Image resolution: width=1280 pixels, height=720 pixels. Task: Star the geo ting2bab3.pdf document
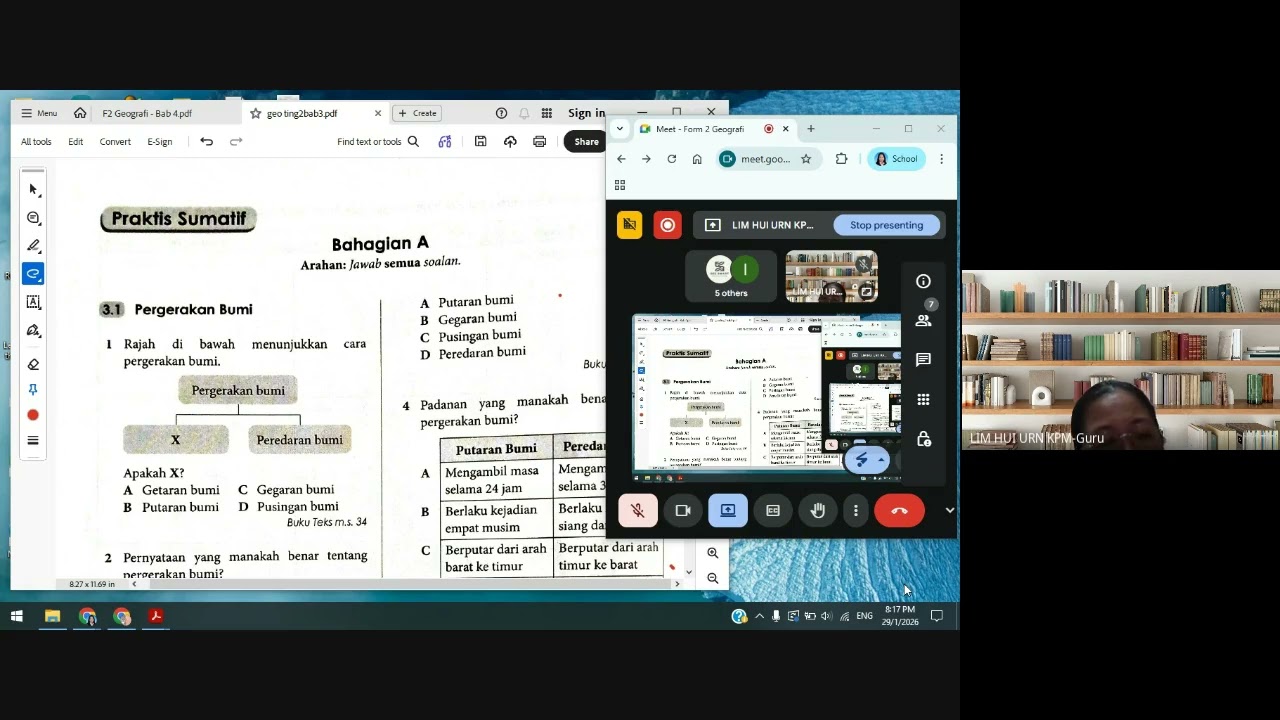pos(256,113)
